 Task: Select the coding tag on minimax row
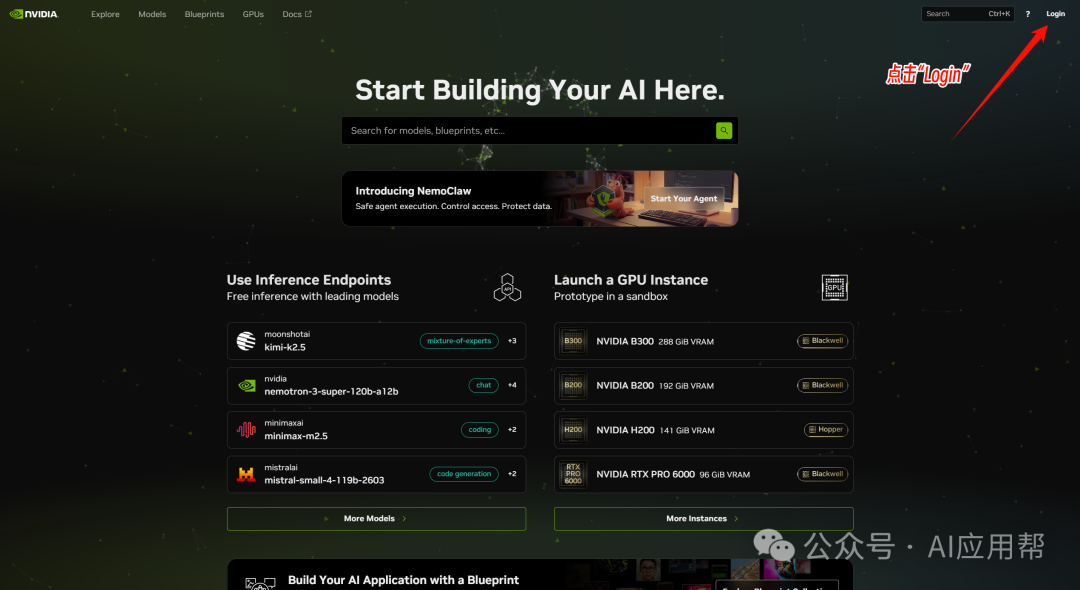[x=479, y=430]
